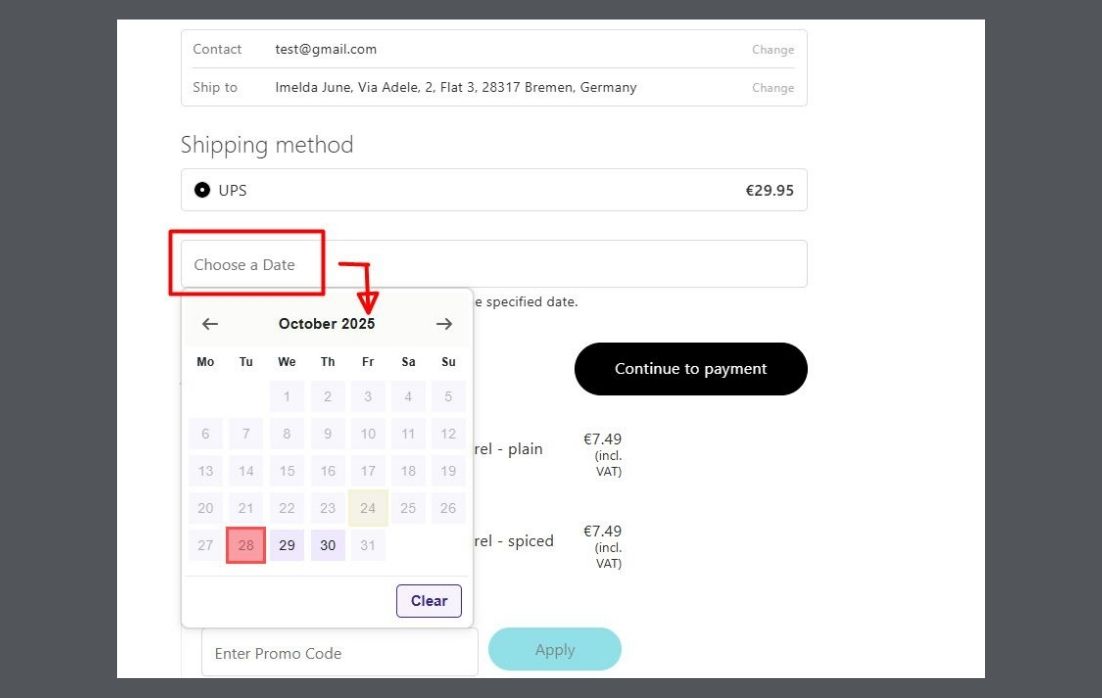This screenshot has width=1102, height=698.
Task: Click October 31 in the calendar
Action: (368, 546)
